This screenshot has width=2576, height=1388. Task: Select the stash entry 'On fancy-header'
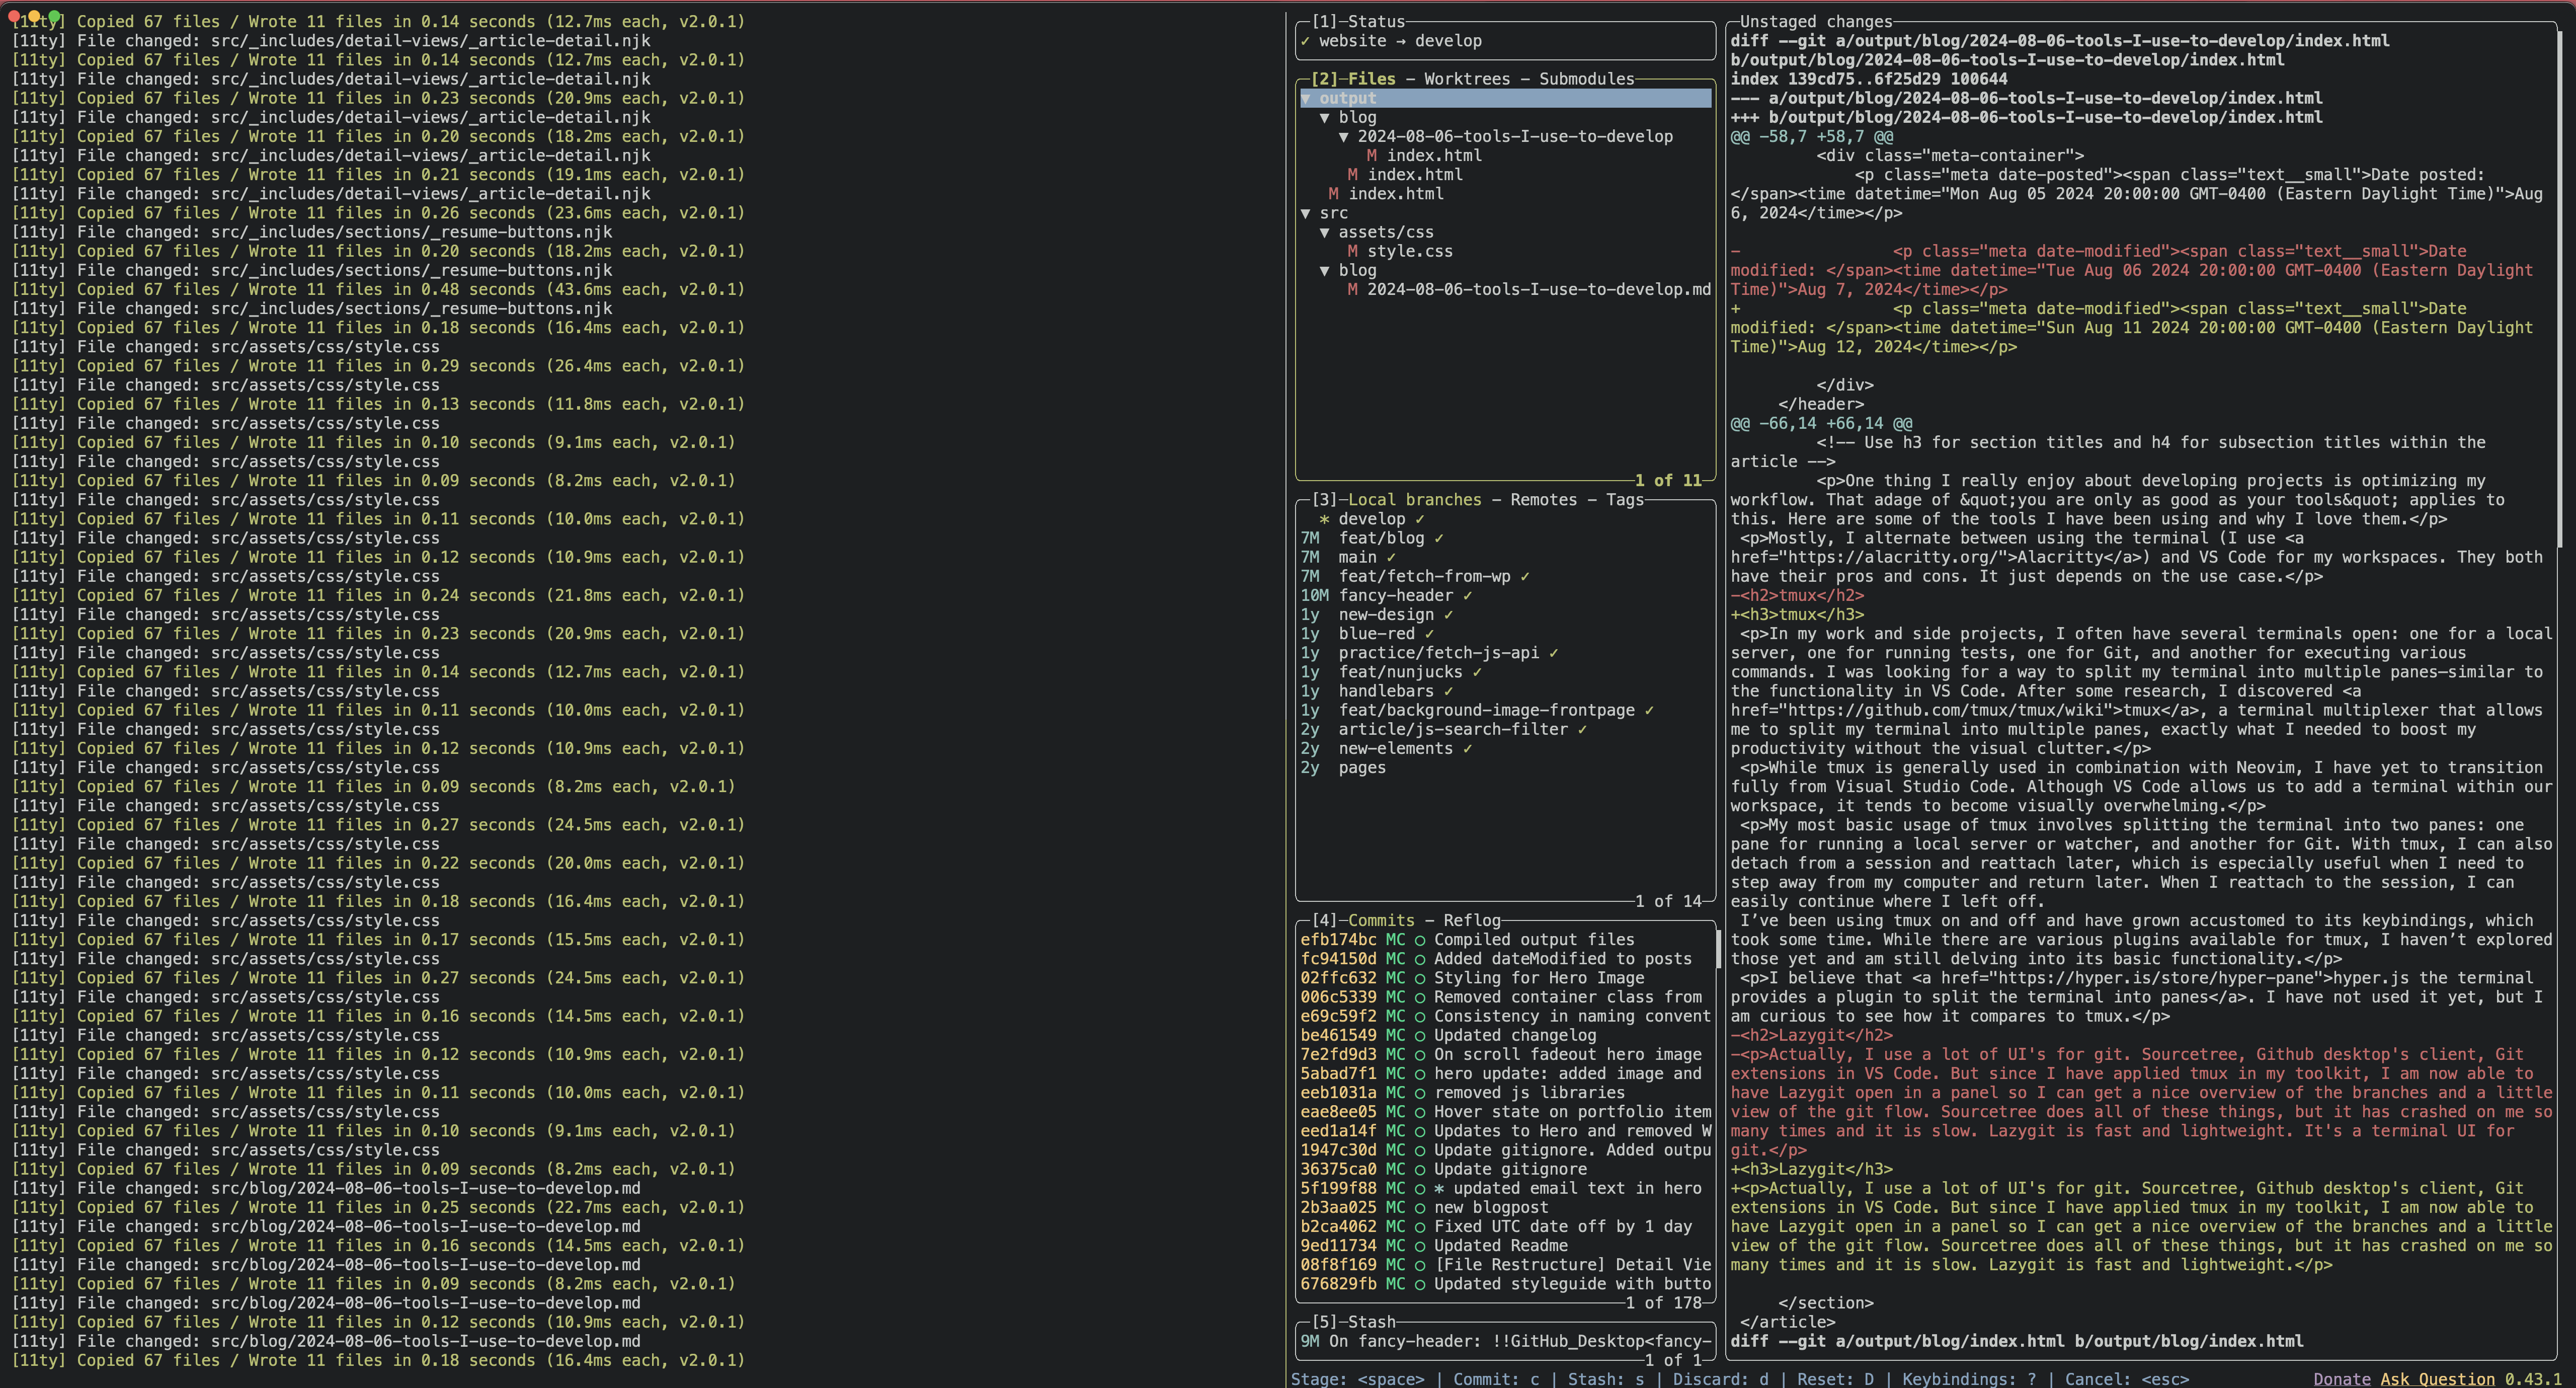[x=1505, y=1341]
